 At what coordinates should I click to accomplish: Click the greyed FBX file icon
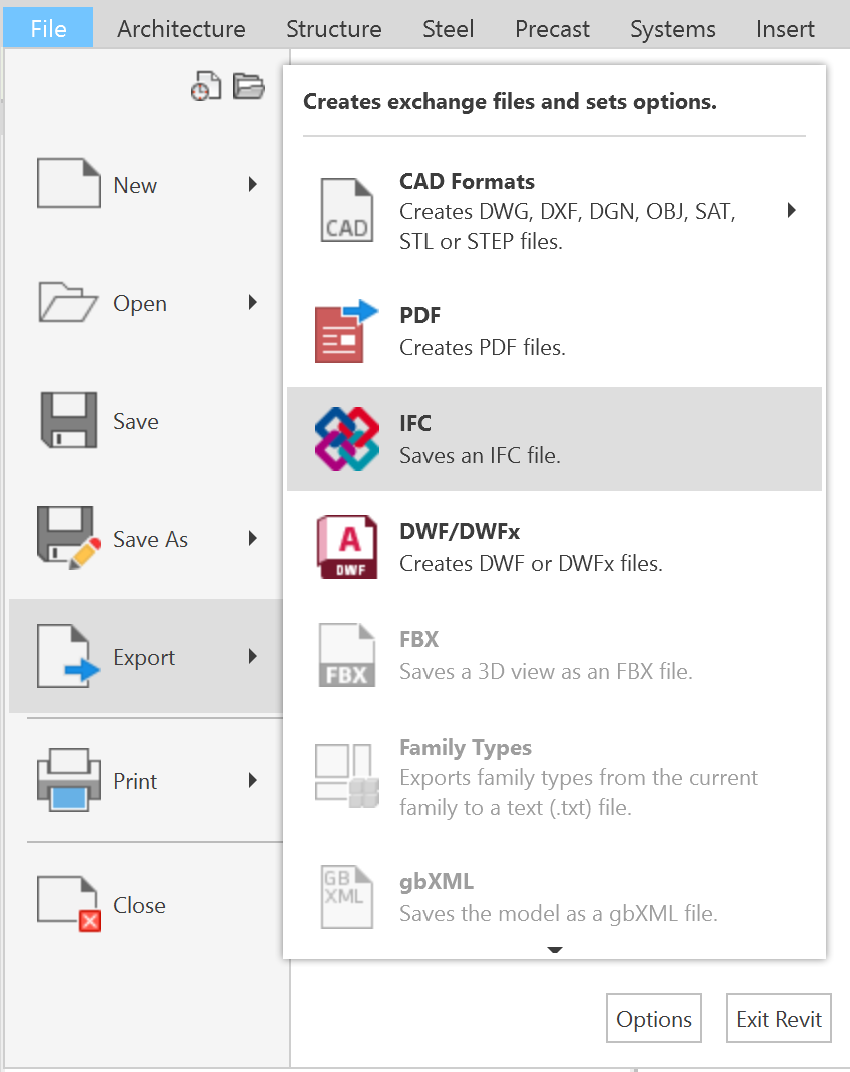[347, 655]
